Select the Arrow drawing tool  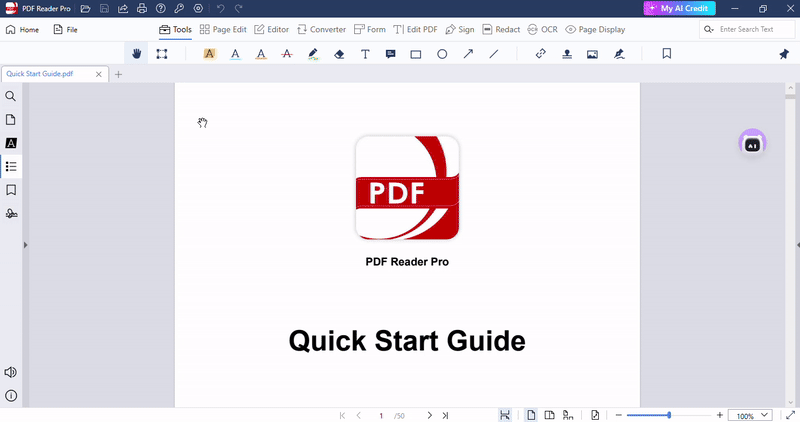click(468, 54)
